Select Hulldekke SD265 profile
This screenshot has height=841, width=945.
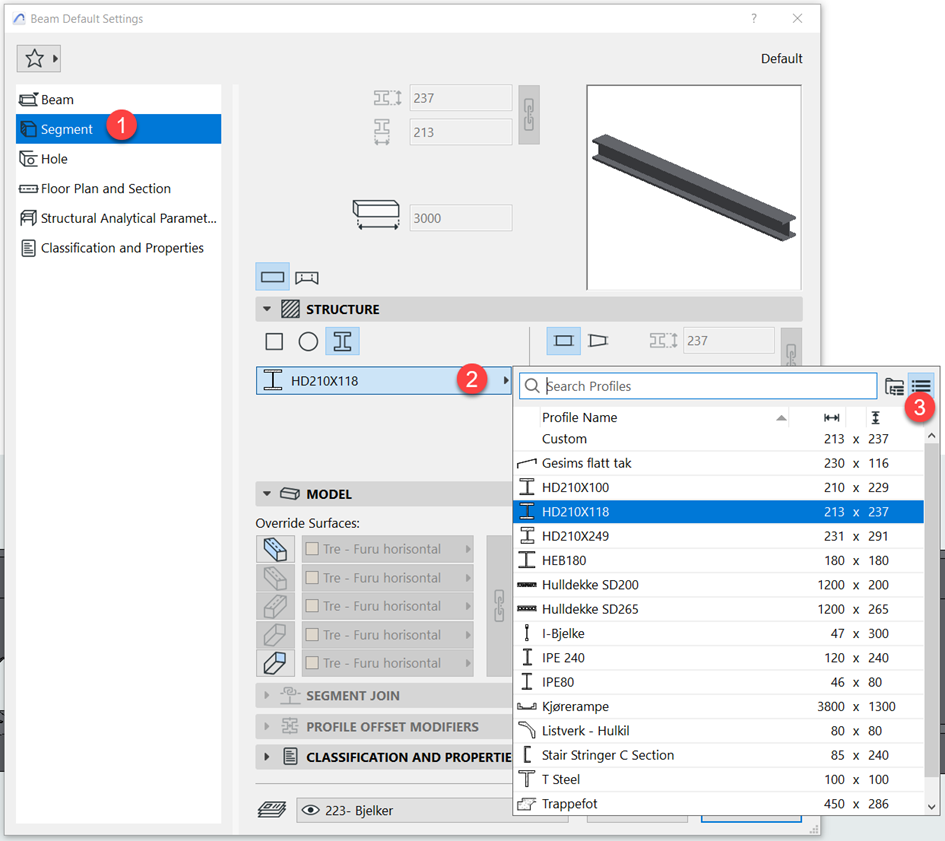pyautogui.click(x=718, y=609)
